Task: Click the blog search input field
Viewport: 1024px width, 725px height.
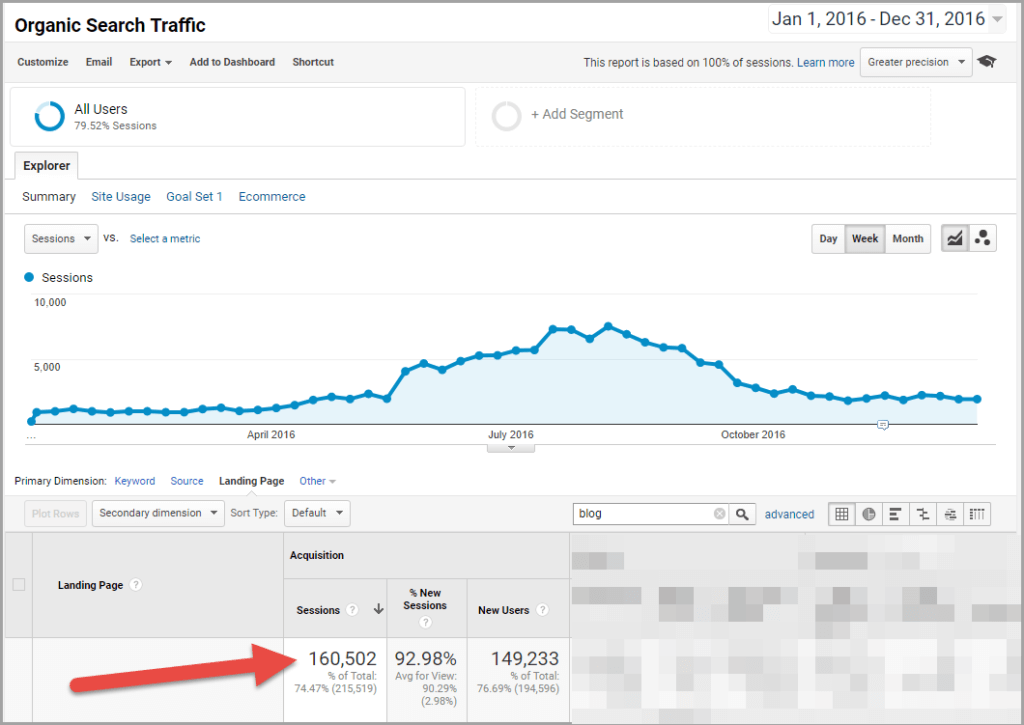Action: (643, 514)
